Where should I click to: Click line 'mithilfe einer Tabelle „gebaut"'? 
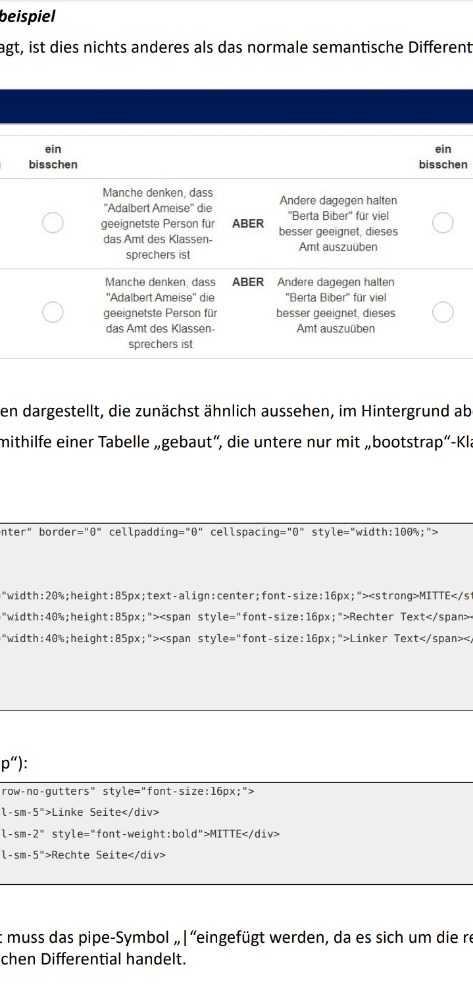coord(236,443)
